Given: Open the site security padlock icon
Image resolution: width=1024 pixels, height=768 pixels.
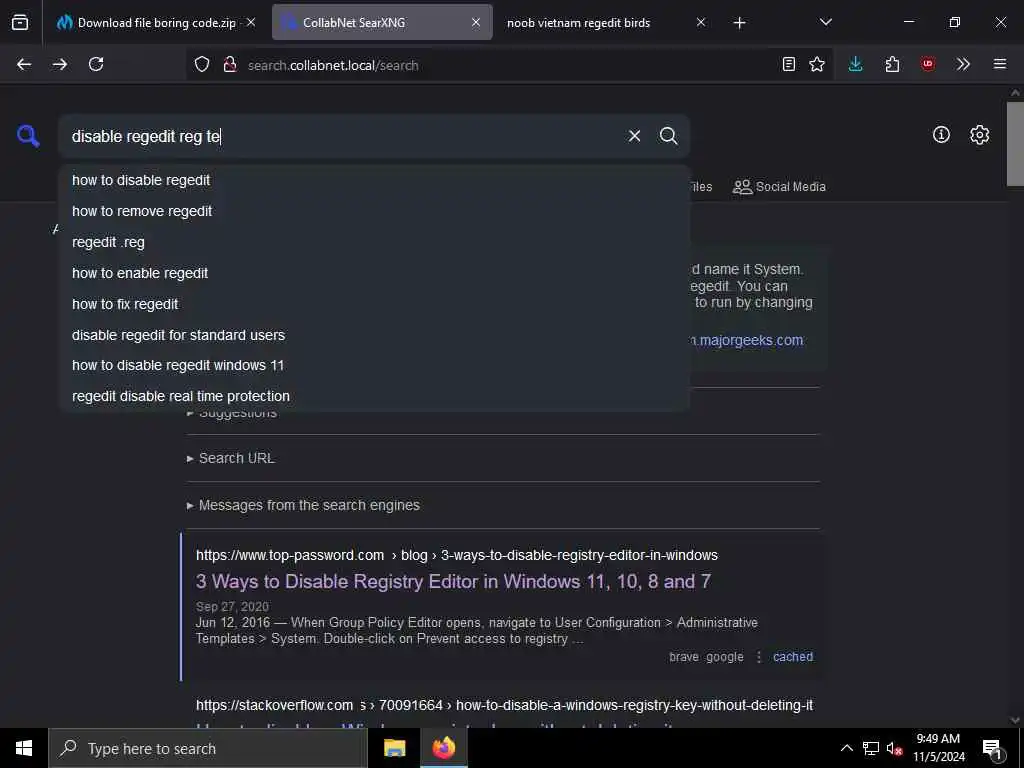Looking at the screenshot, I should (229, 65).
